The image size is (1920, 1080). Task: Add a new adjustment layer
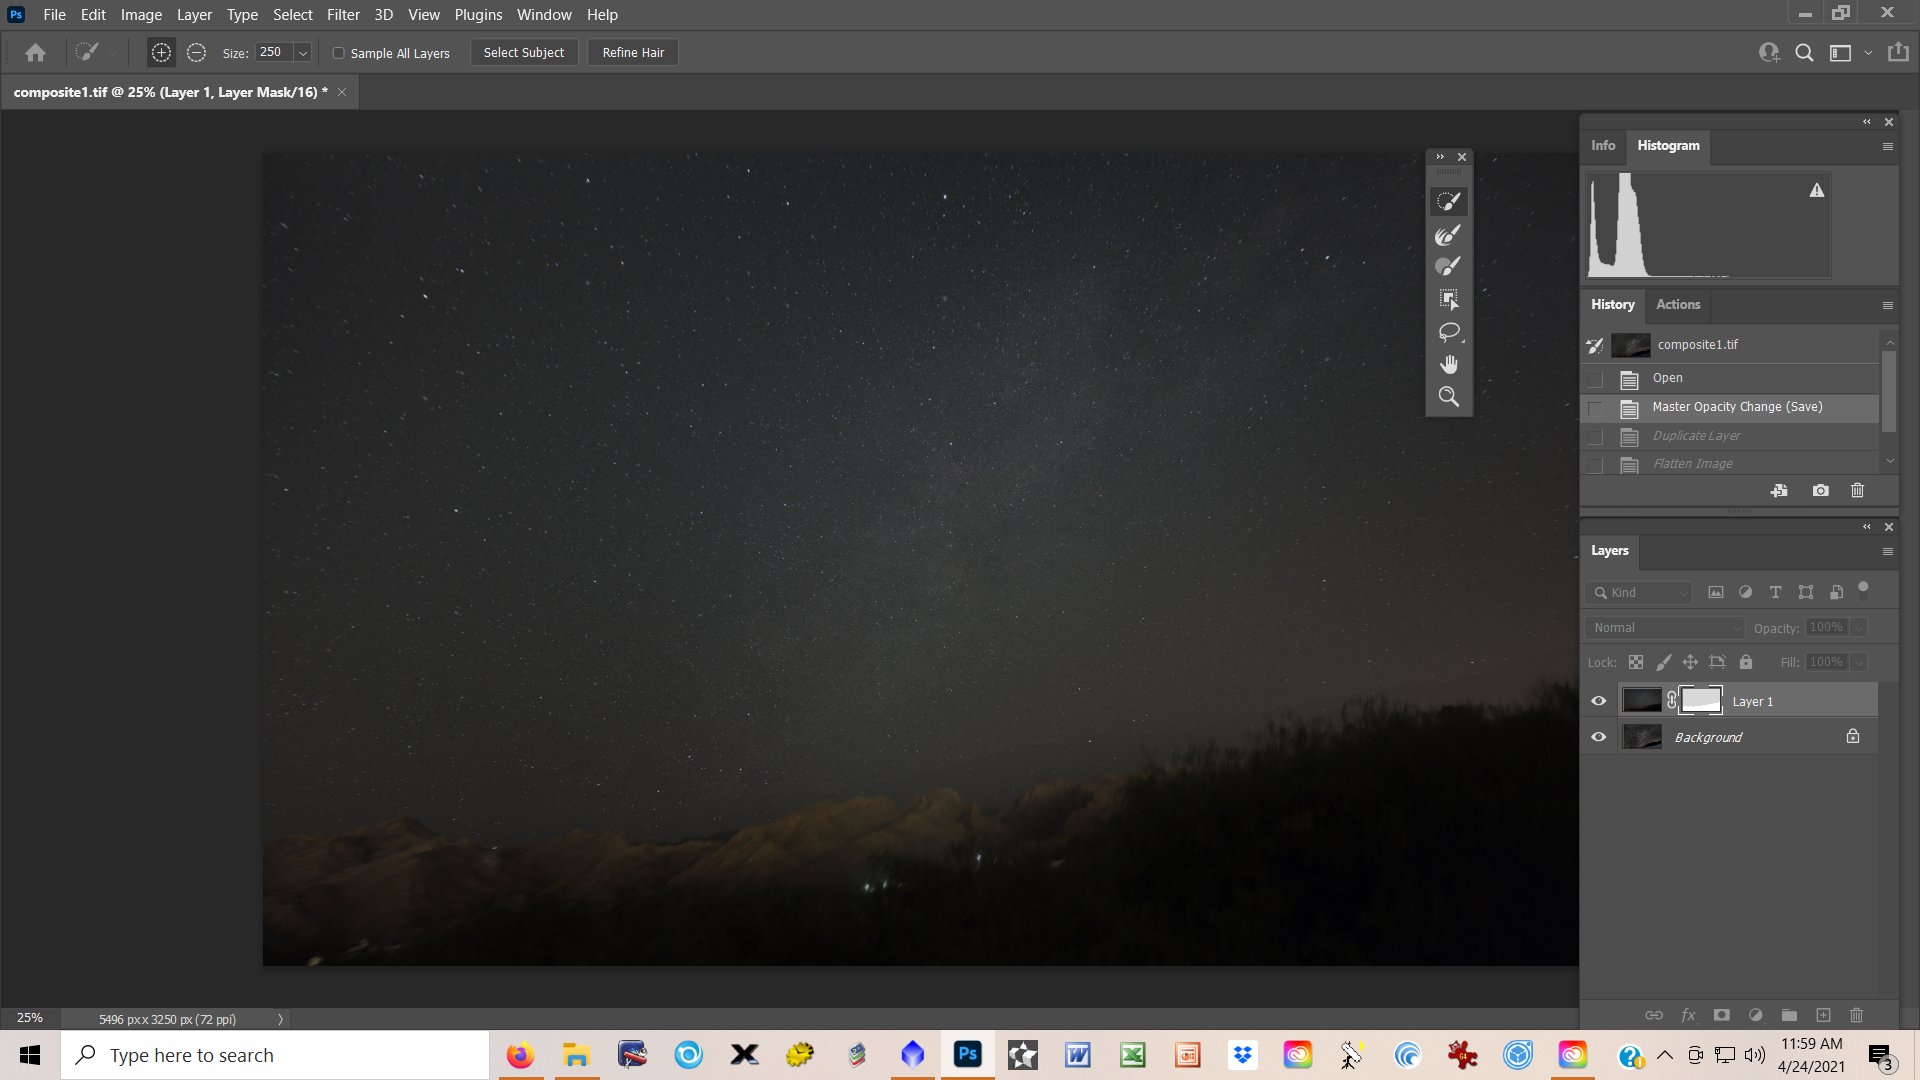pyautogui.click(x=1755, y=1015)
